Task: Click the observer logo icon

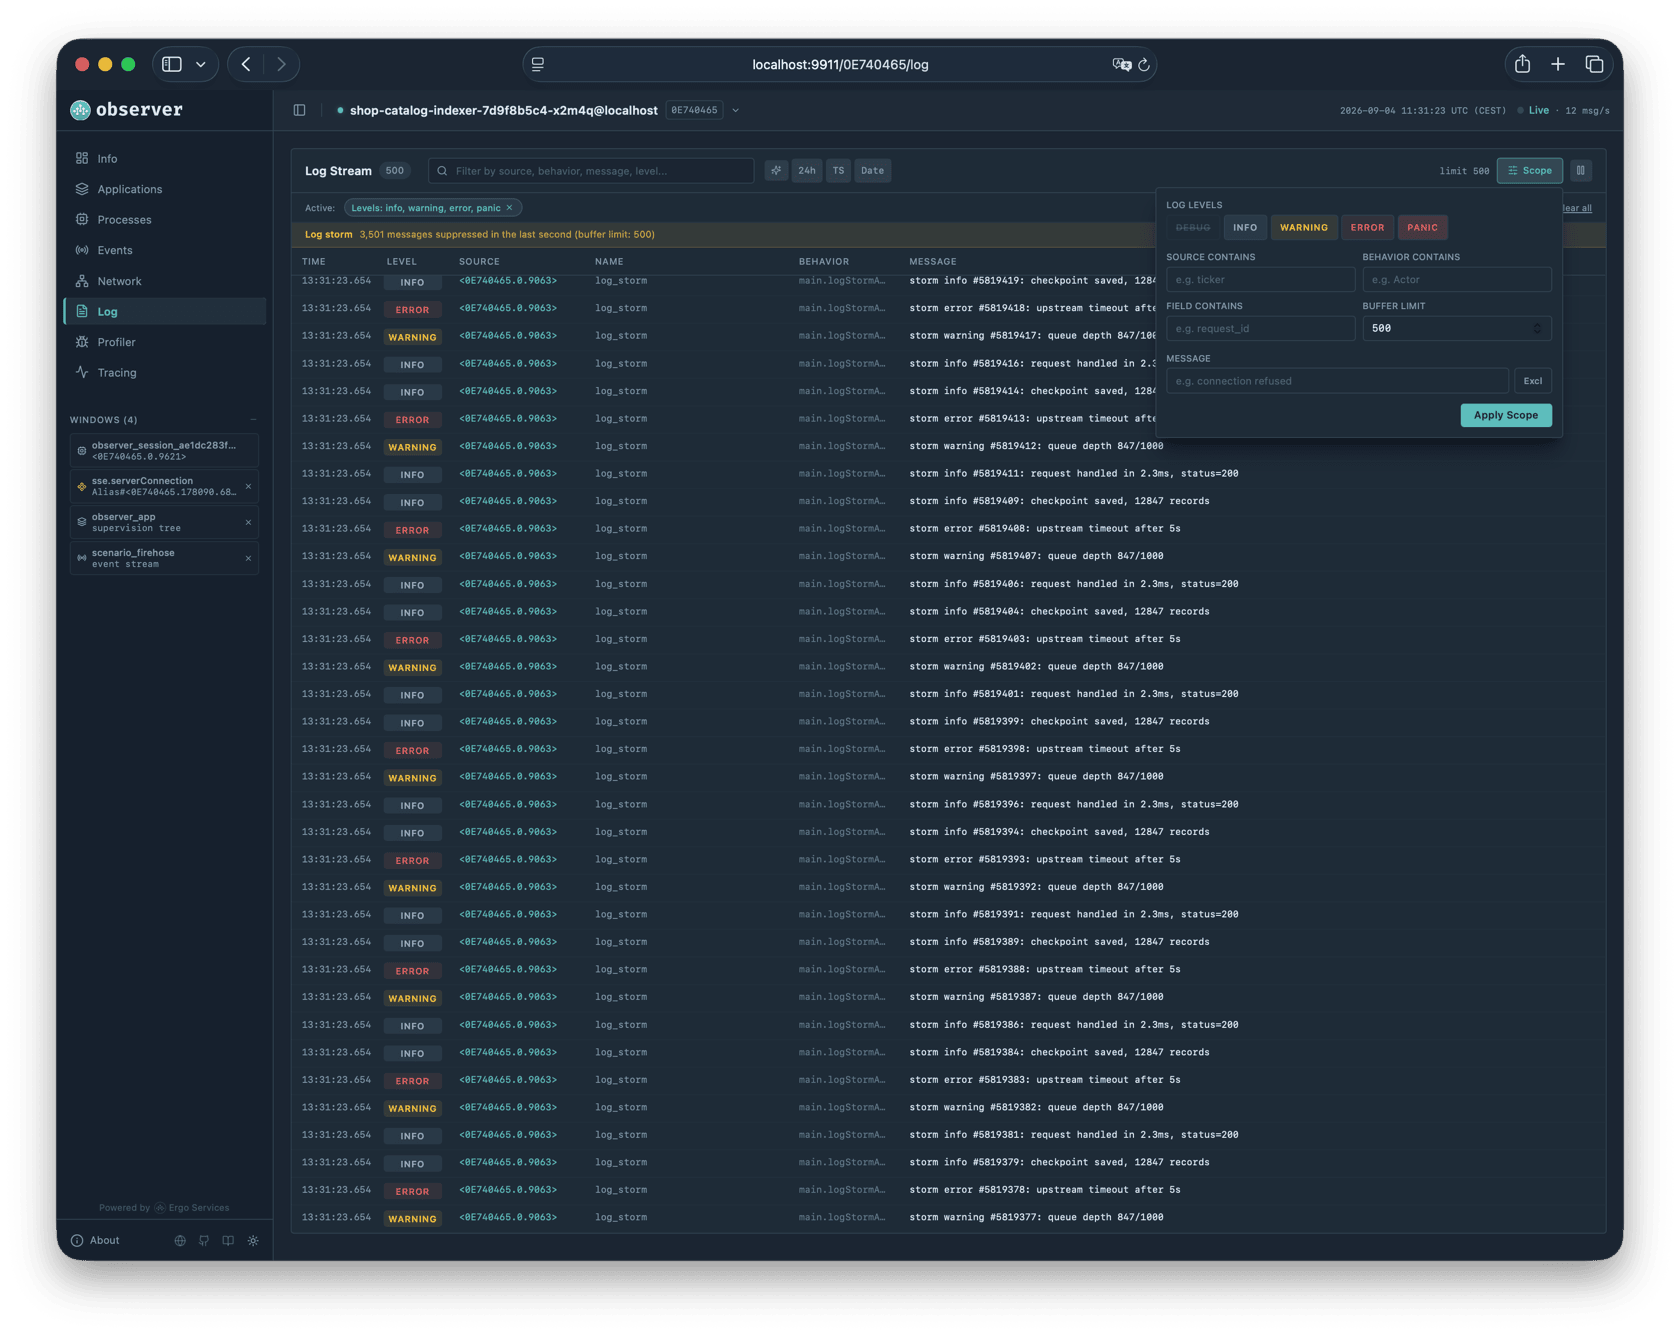Action: (80, 110)
